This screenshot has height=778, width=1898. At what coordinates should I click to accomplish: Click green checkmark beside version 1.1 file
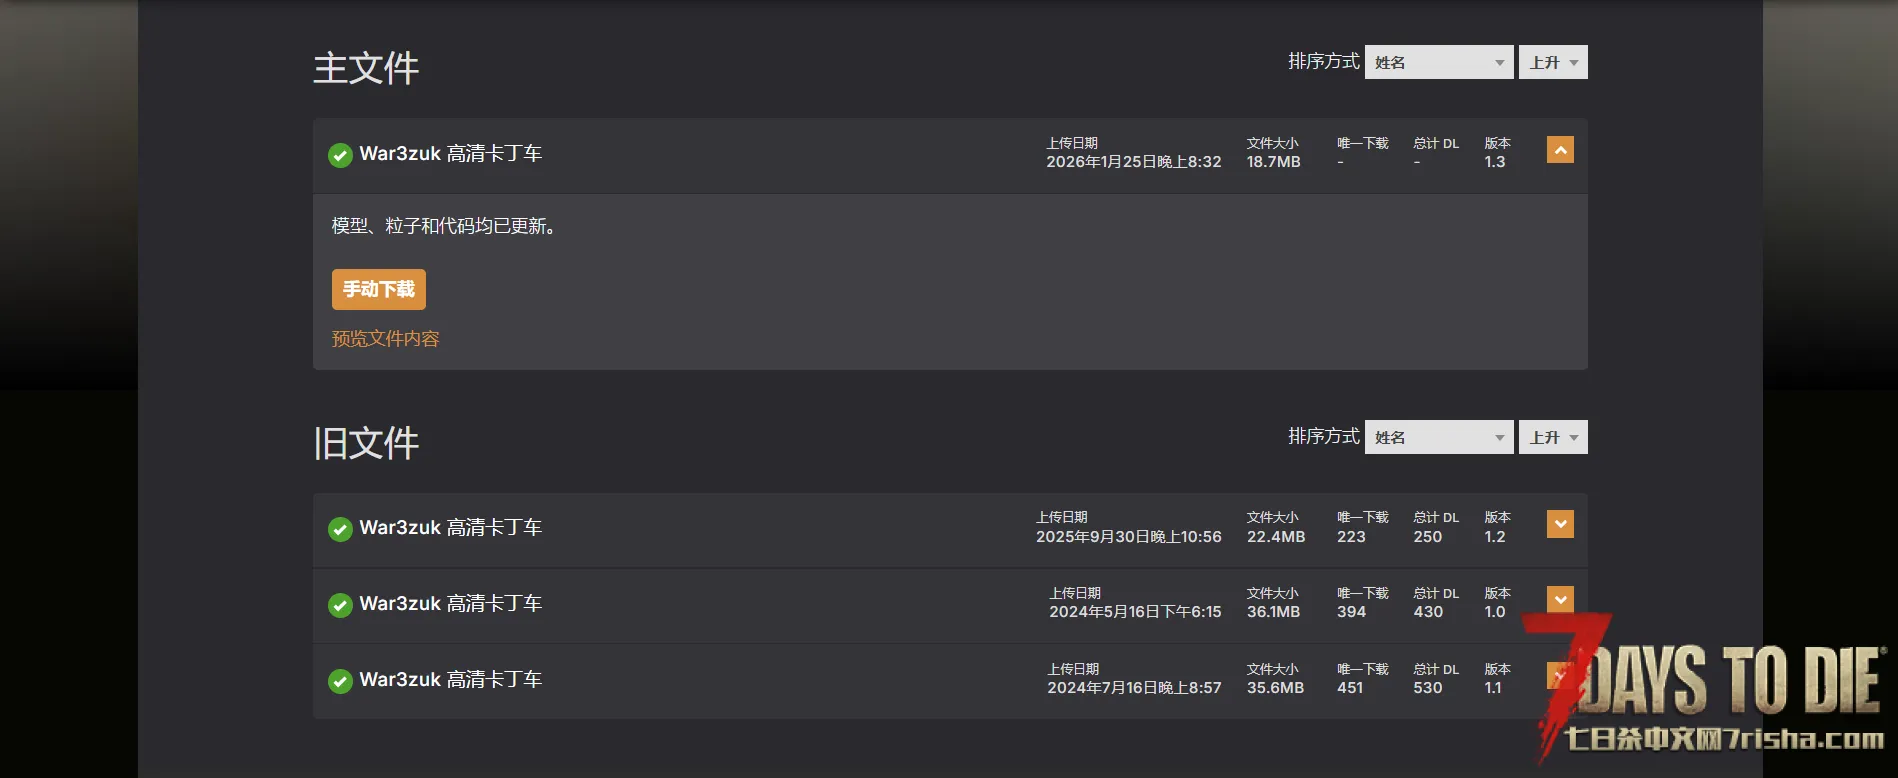click(340, 681)
